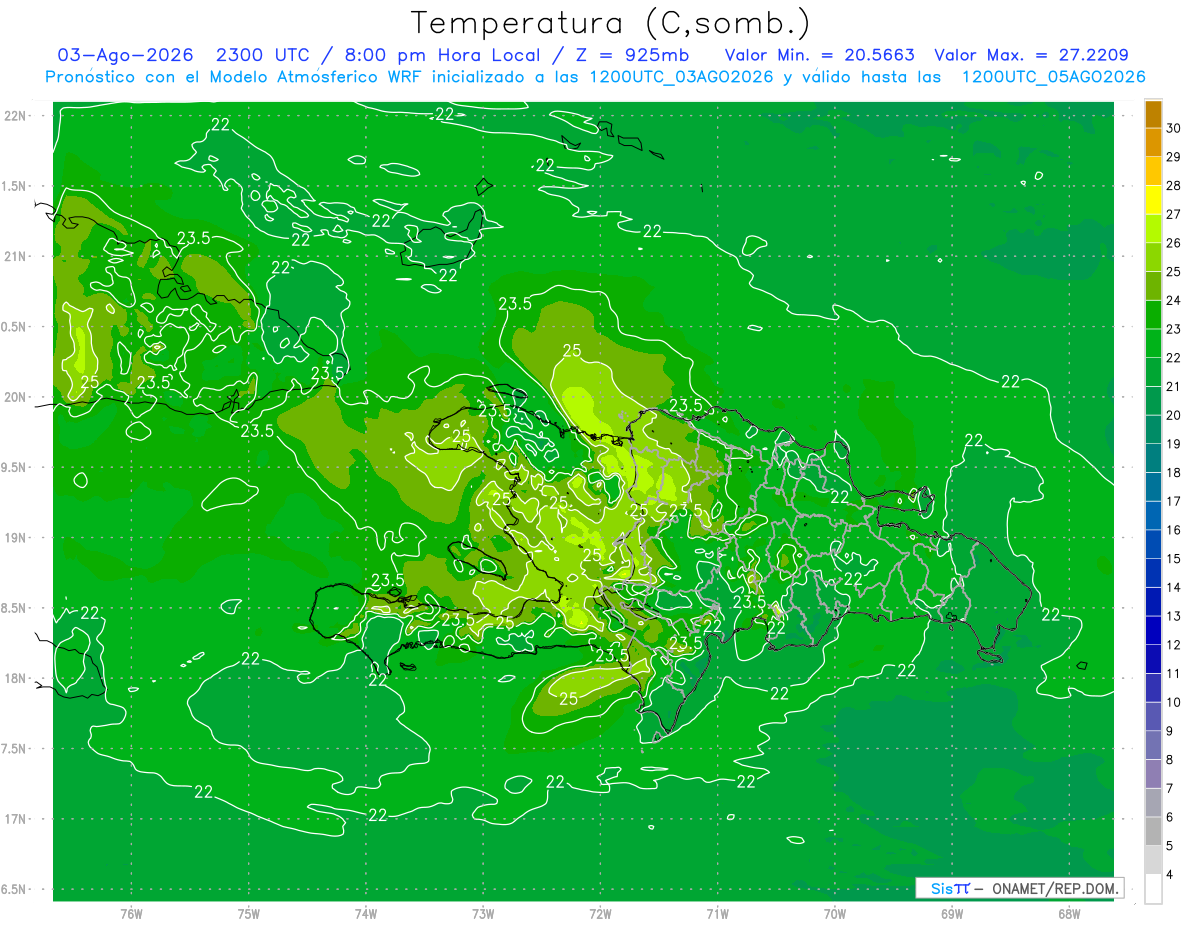Click the '8.5N' latitude axis label
The height and width of the screenshot is (927, 1200).
tap(15, 608)
